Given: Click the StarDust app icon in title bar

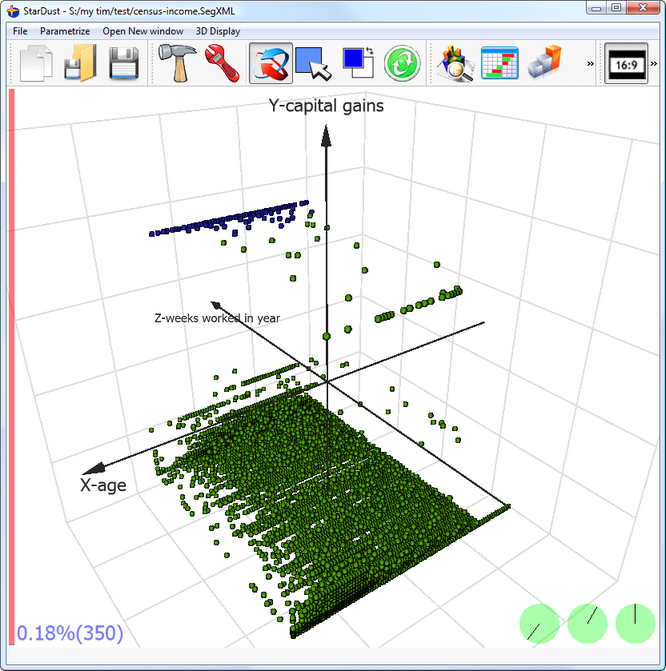Looking at the screenshot, I should (x=13, y=11).
